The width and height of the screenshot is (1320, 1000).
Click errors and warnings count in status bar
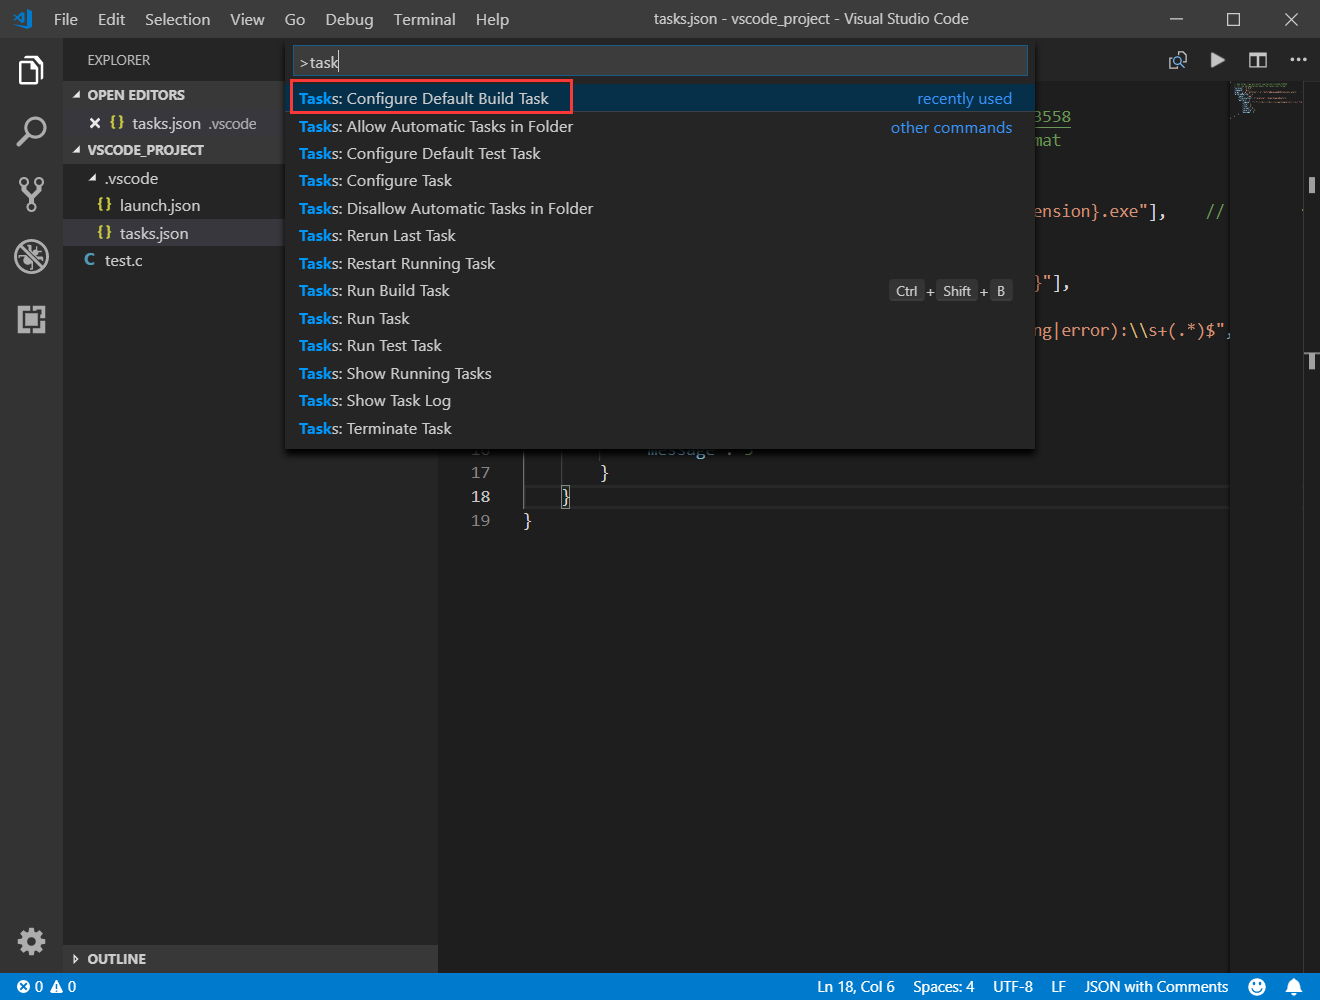pyautogui.click(x=47, y=987)
